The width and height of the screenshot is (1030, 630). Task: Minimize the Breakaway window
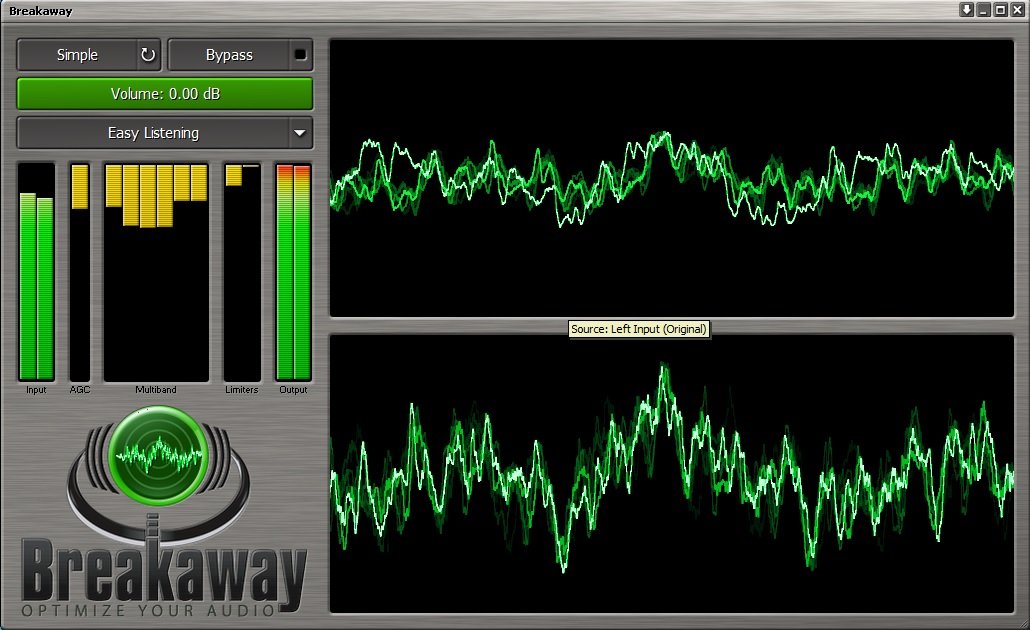(x=983, y=10)
